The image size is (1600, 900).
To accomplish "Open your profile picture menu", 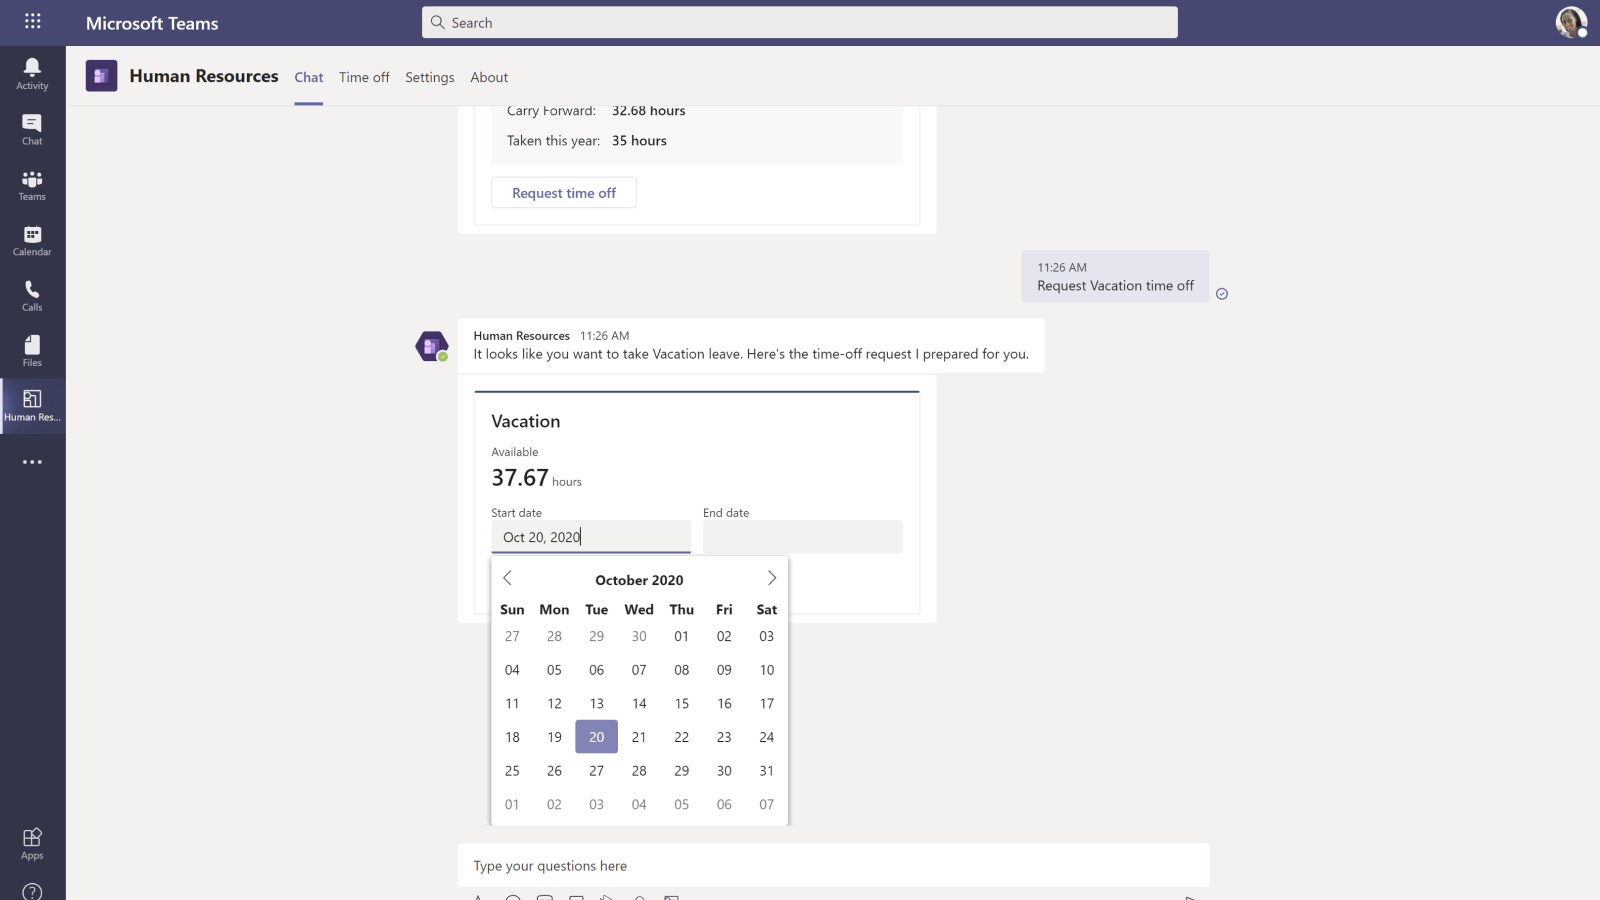I will pyautogui.click(x=1570, y=22).
